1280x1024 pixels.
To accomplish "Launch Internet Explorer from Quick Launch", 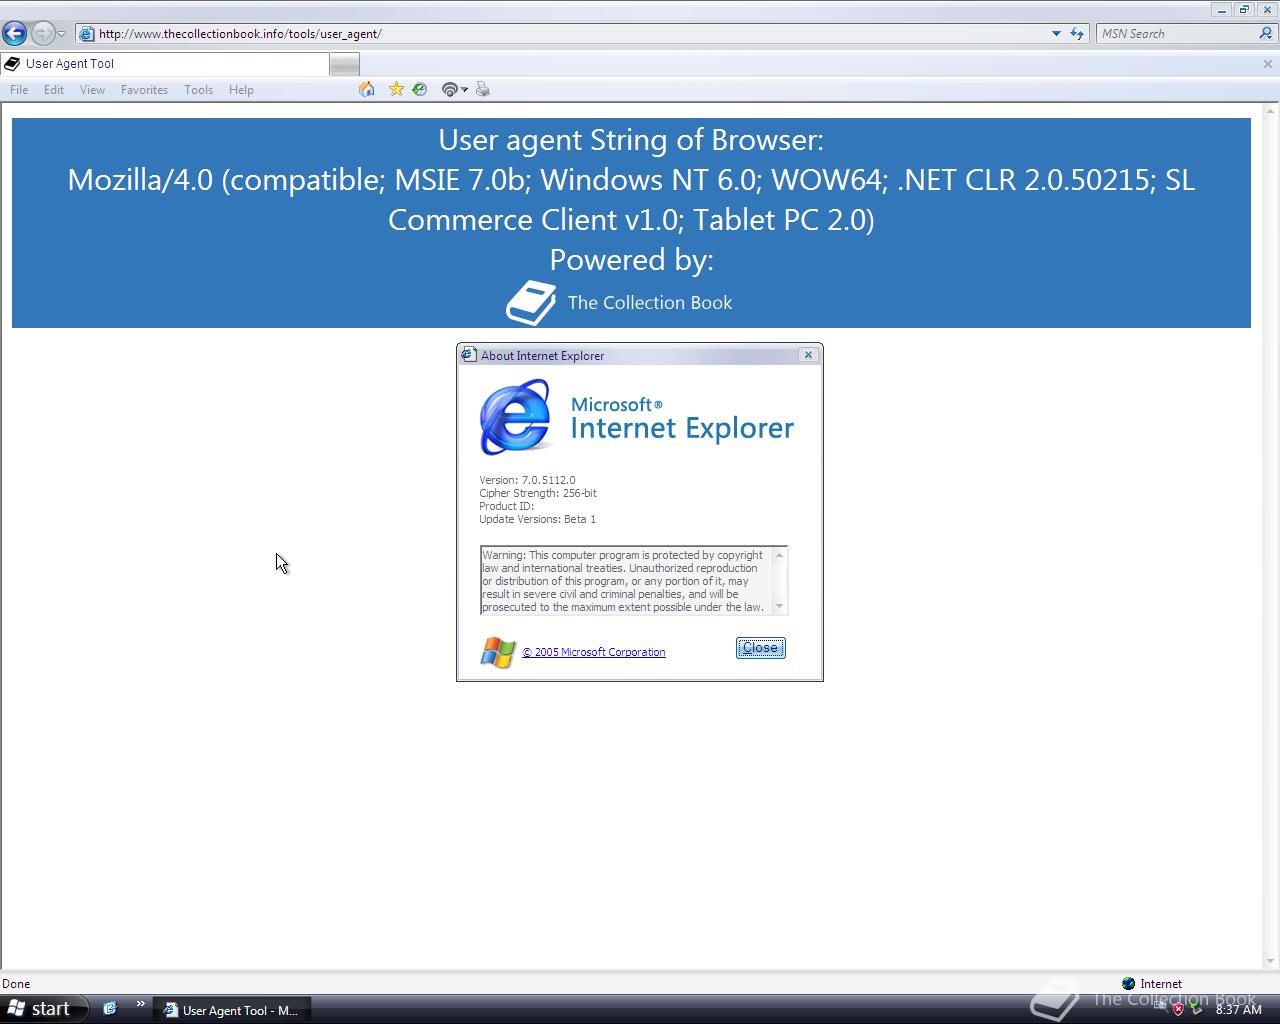I will coord(110,1008).
